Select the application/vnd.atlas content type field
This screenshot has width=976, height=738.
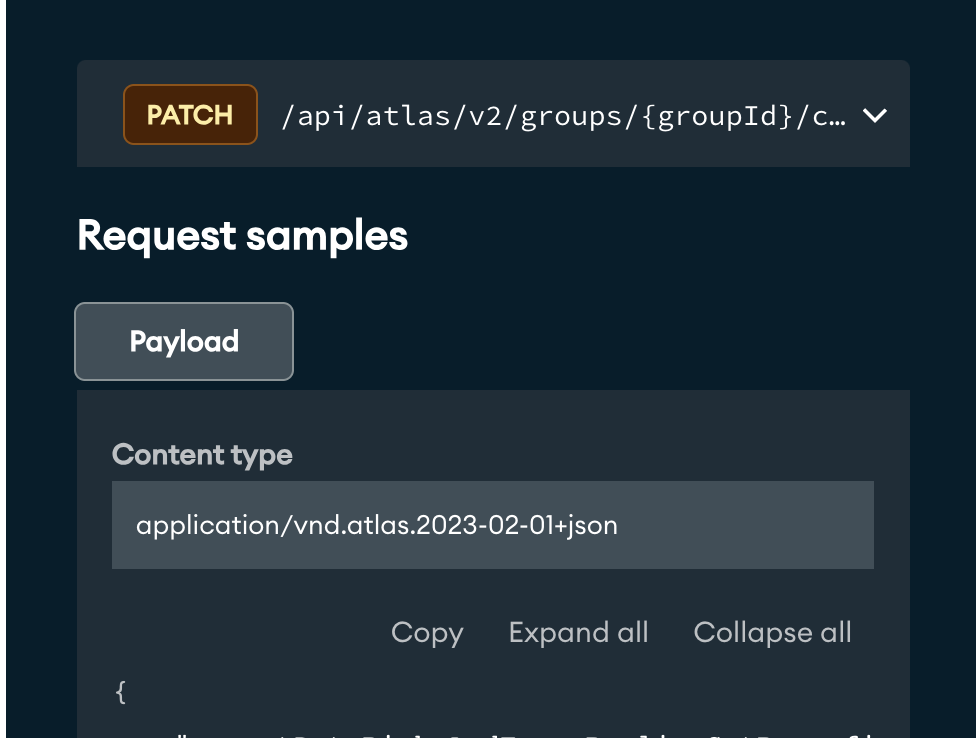pos(492,525)
